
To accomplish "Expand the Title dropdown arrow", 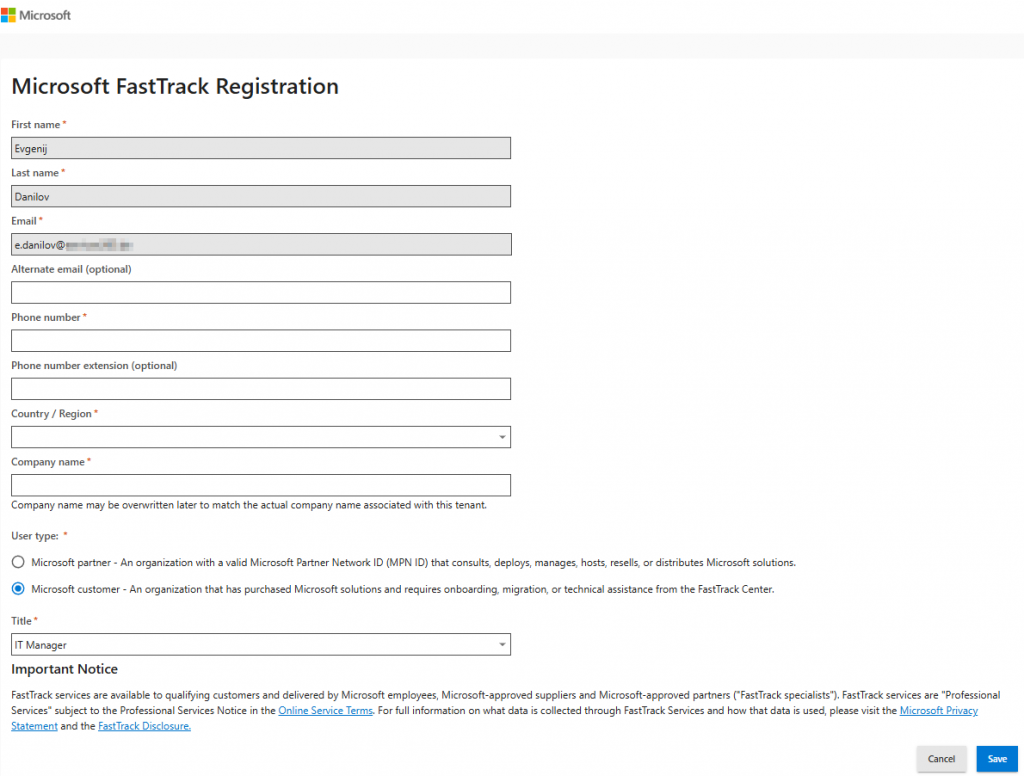I will click(x=502, y=645).
